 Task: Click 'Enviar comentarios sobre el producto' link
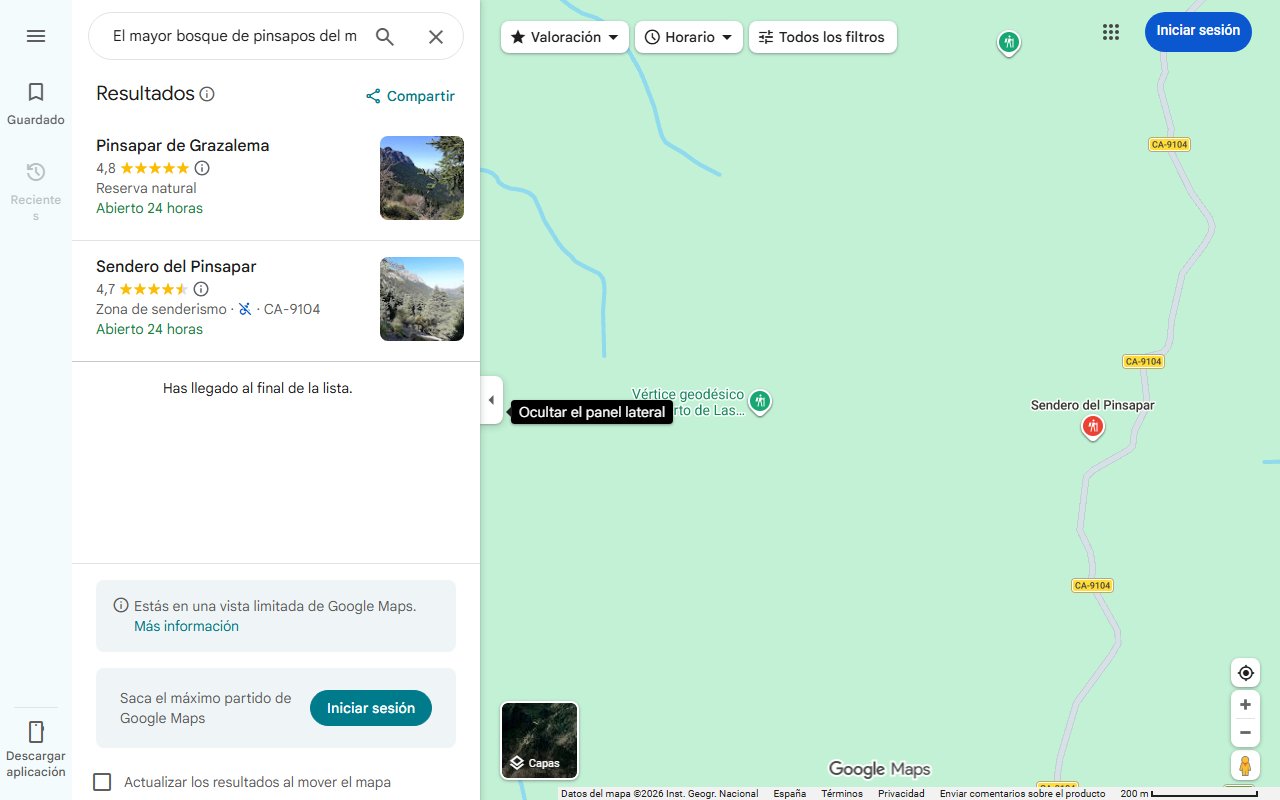coord(1022,794)
